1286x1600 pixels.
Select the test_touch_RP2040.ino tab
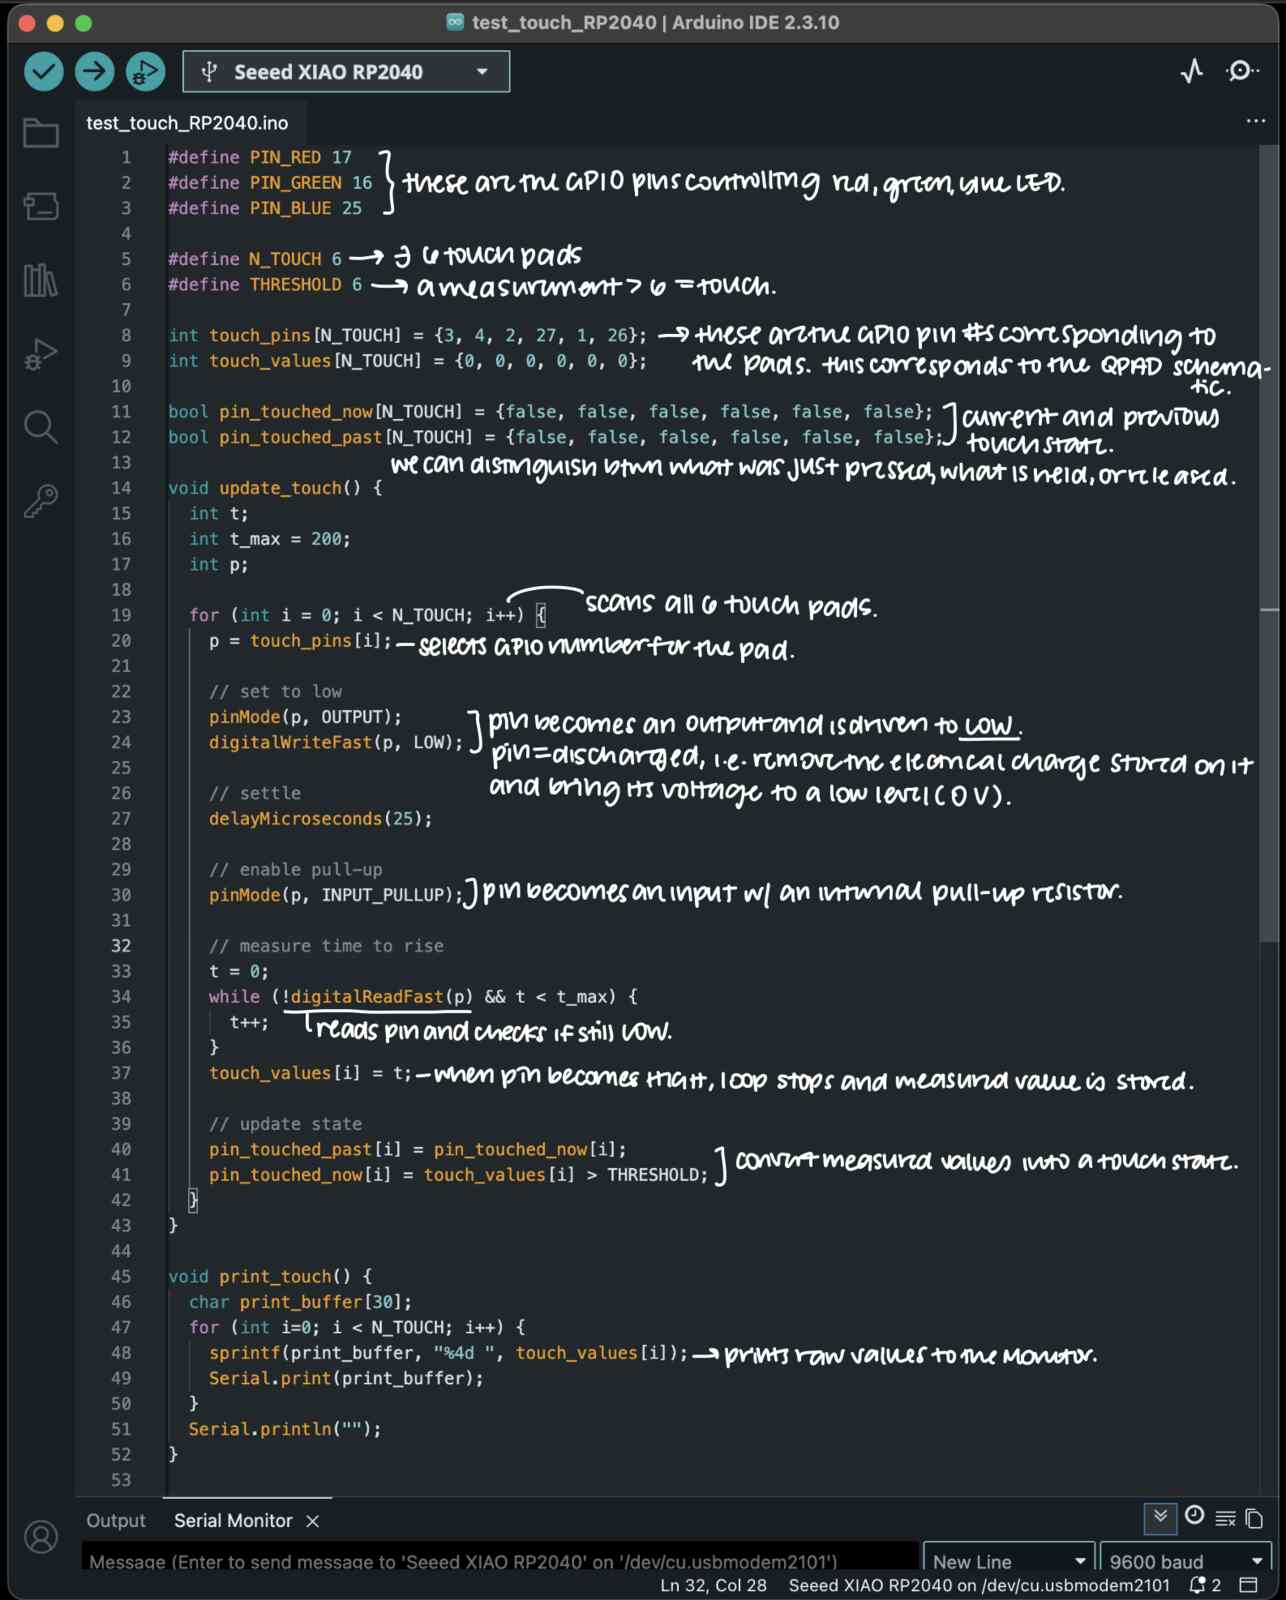(187, 123)
